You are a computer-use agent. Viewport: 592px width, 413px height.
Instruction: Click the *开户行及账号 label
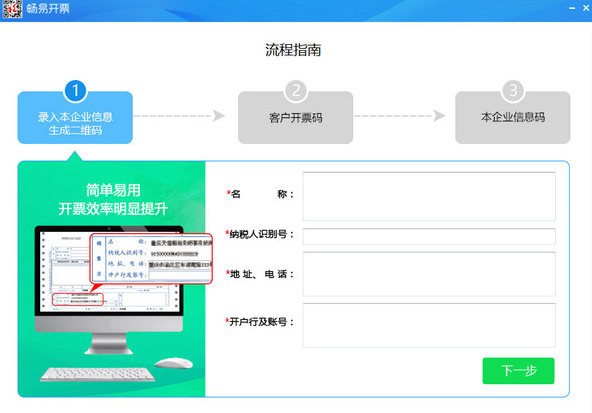point(259,322)
